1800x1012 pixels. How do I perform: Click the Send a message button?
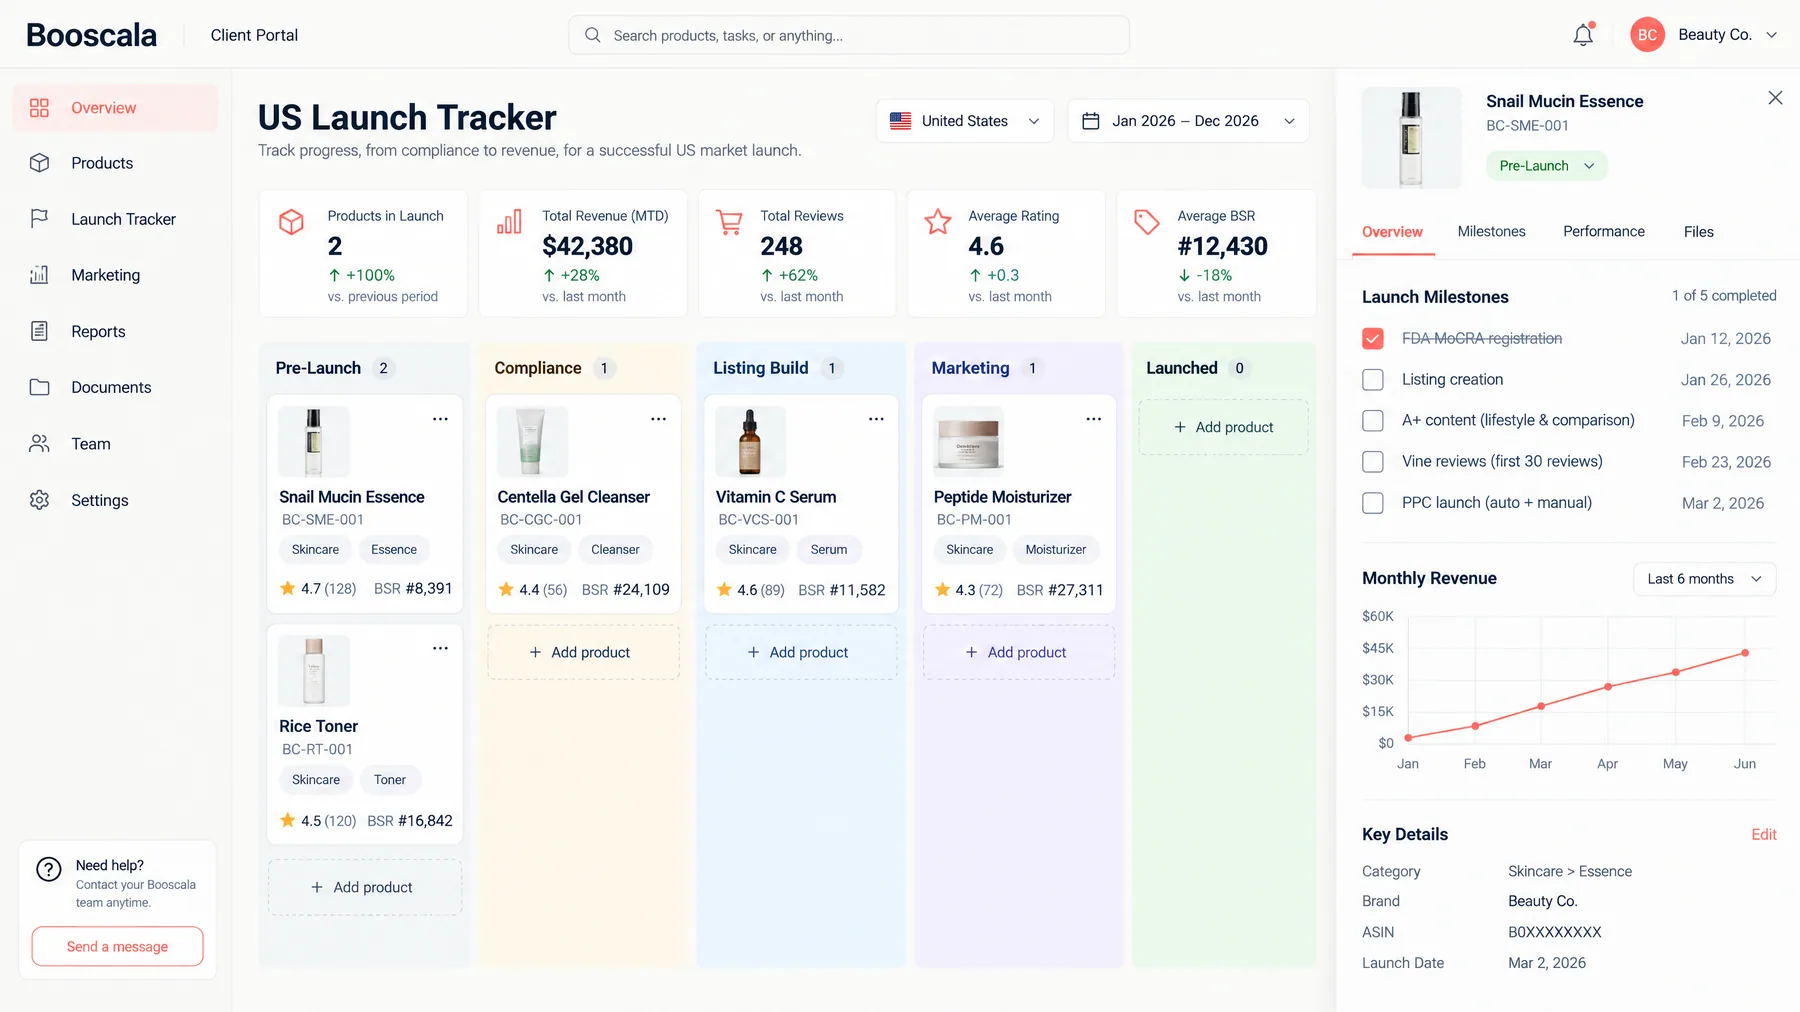pos(117,947)
